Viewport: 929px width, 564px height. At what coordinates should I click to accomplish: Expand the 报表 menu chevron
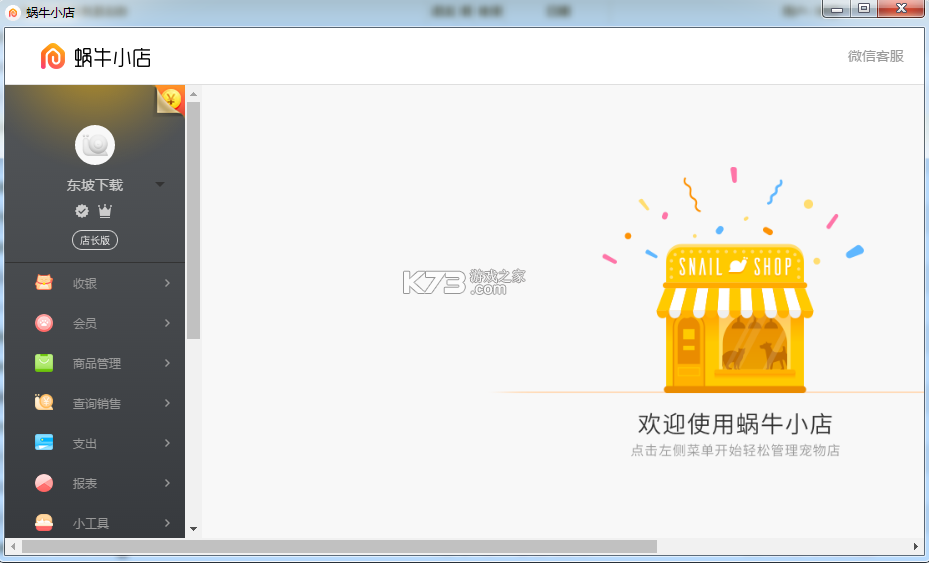coord(168,483)
